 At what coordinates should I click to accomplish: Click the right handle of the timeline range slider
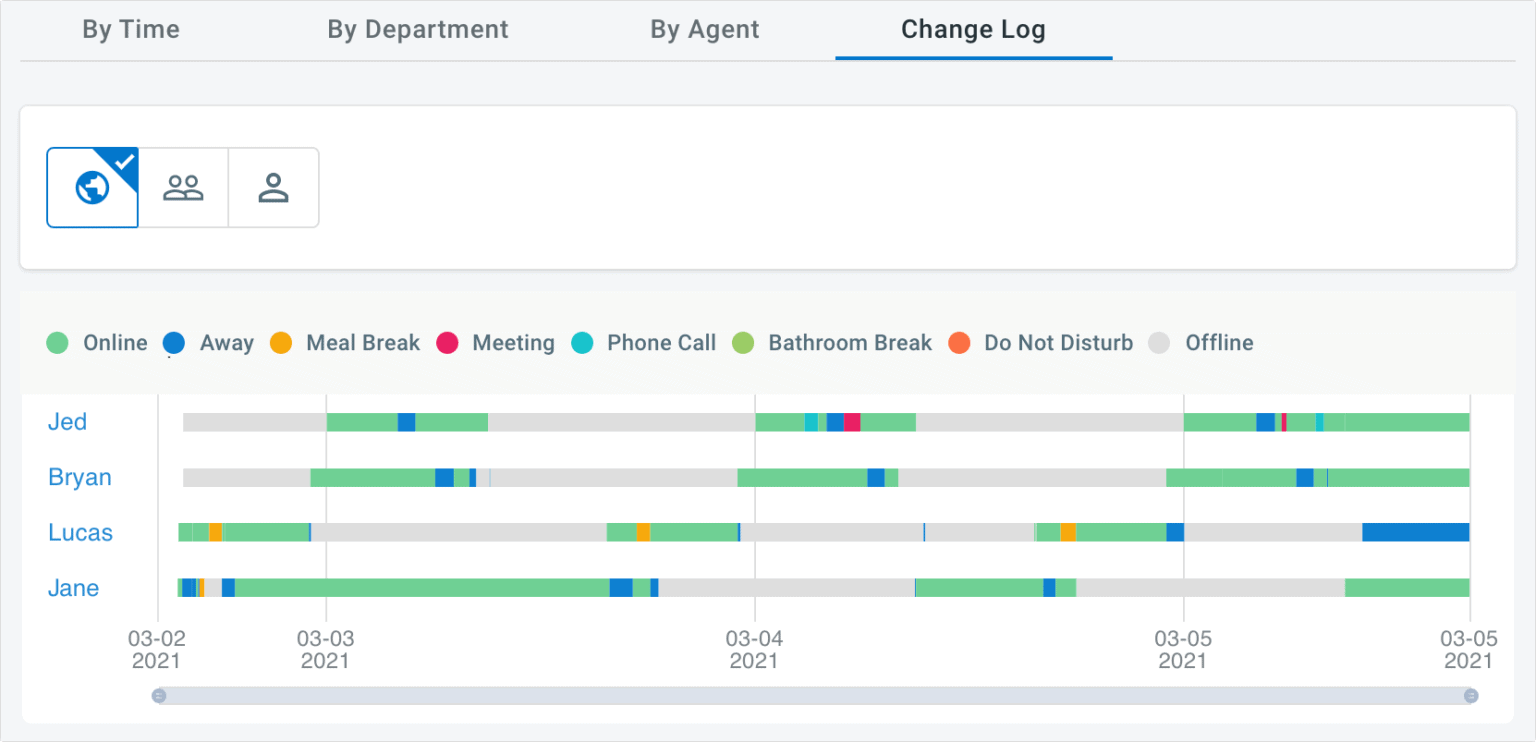click(1470, 696)
